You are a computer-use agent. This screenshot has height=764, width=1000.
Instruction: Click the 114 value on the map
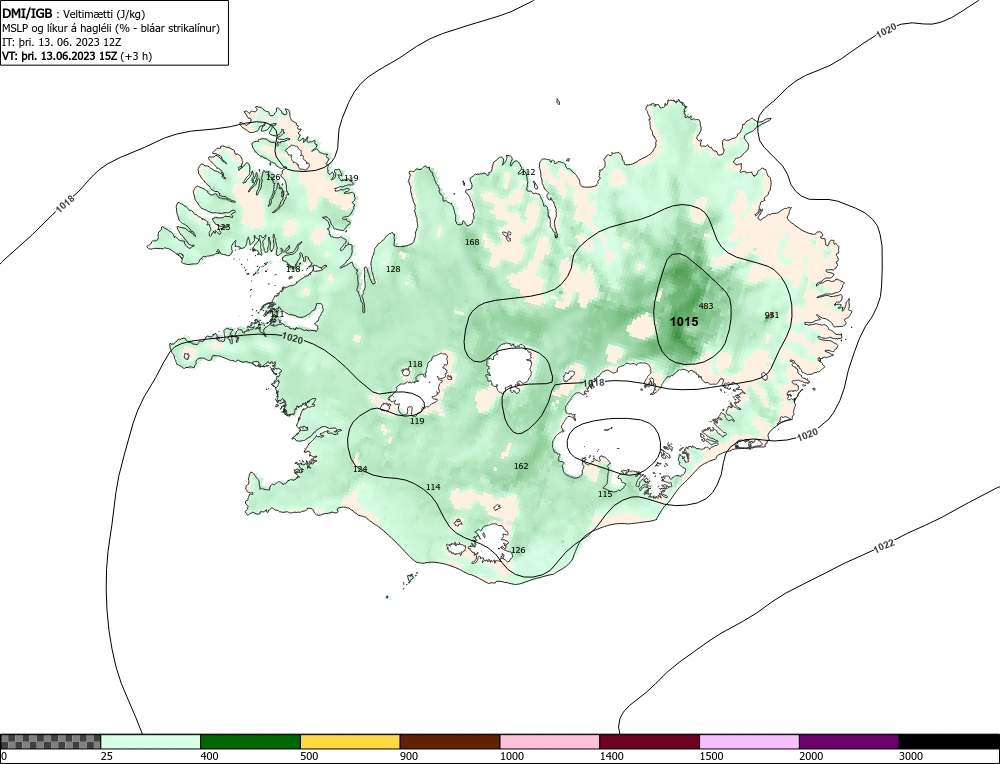[433, 487]
